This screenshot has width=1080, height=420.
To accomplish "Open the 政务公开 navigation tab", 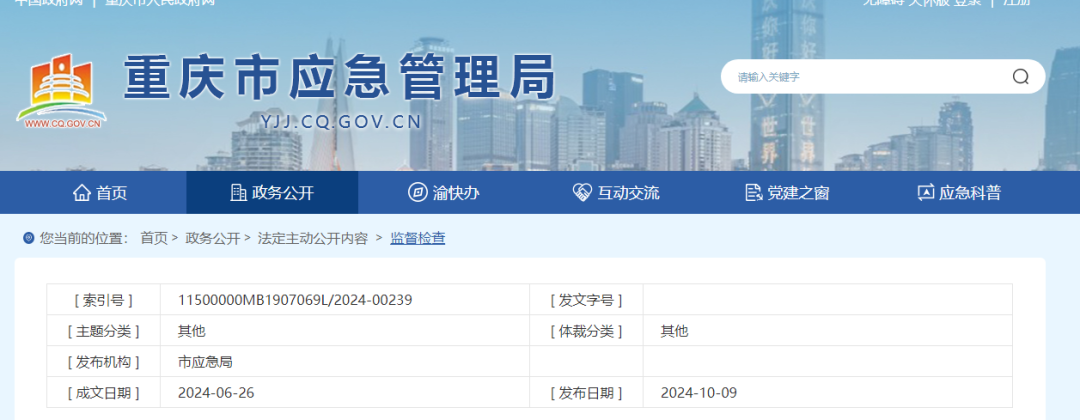I will [x=272, y=193].
